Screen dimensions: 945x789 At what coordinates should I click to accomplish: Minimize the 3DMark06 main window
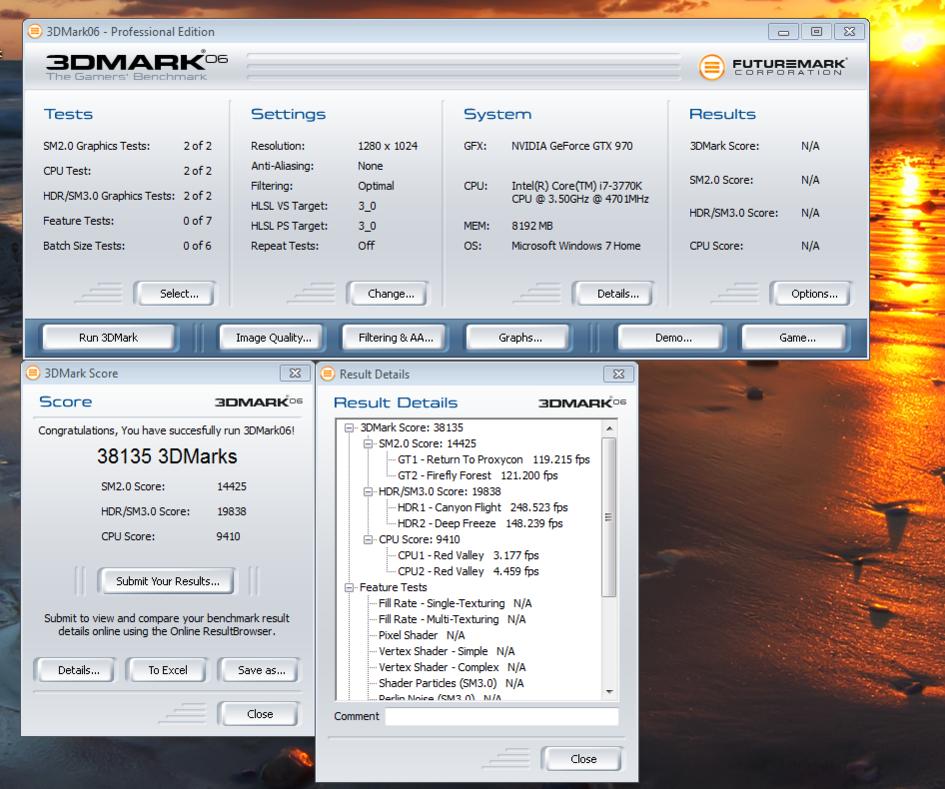tap(783, 32)
